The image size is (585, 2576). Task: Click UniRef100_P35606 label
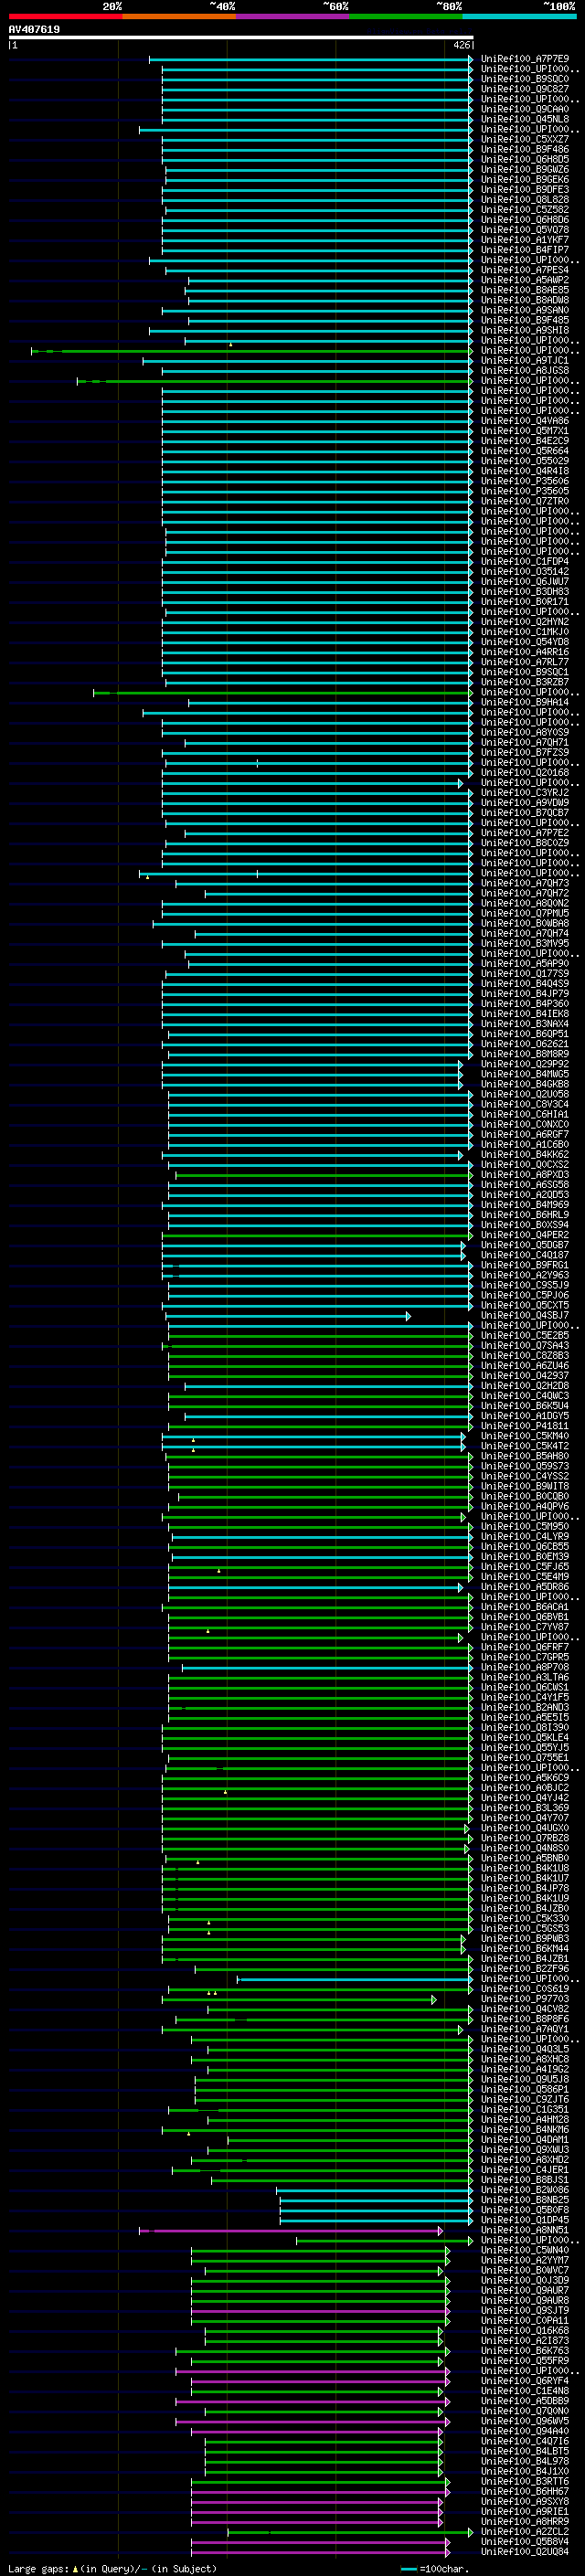[525, 481]
